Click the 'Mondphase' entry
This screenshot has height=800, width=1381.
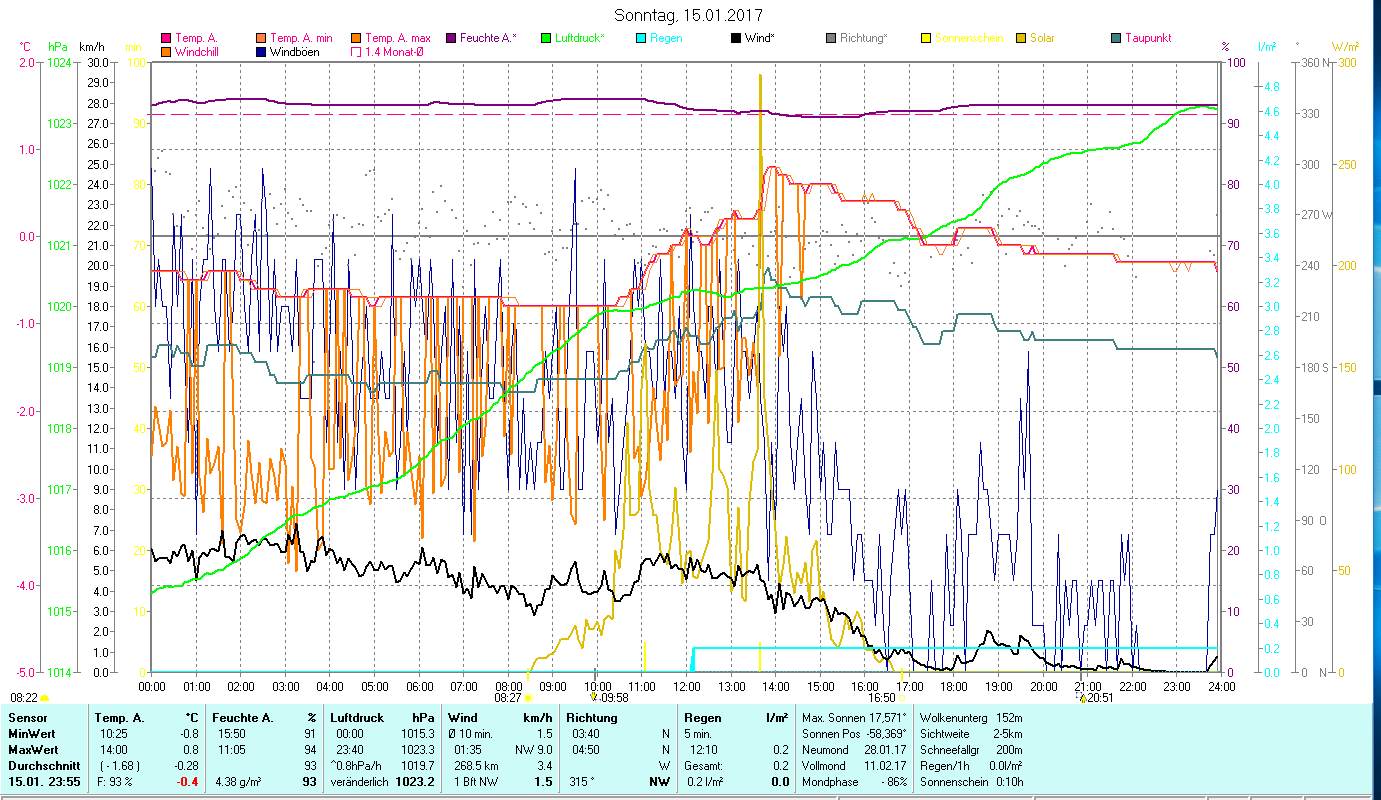(x=855, y=782)
